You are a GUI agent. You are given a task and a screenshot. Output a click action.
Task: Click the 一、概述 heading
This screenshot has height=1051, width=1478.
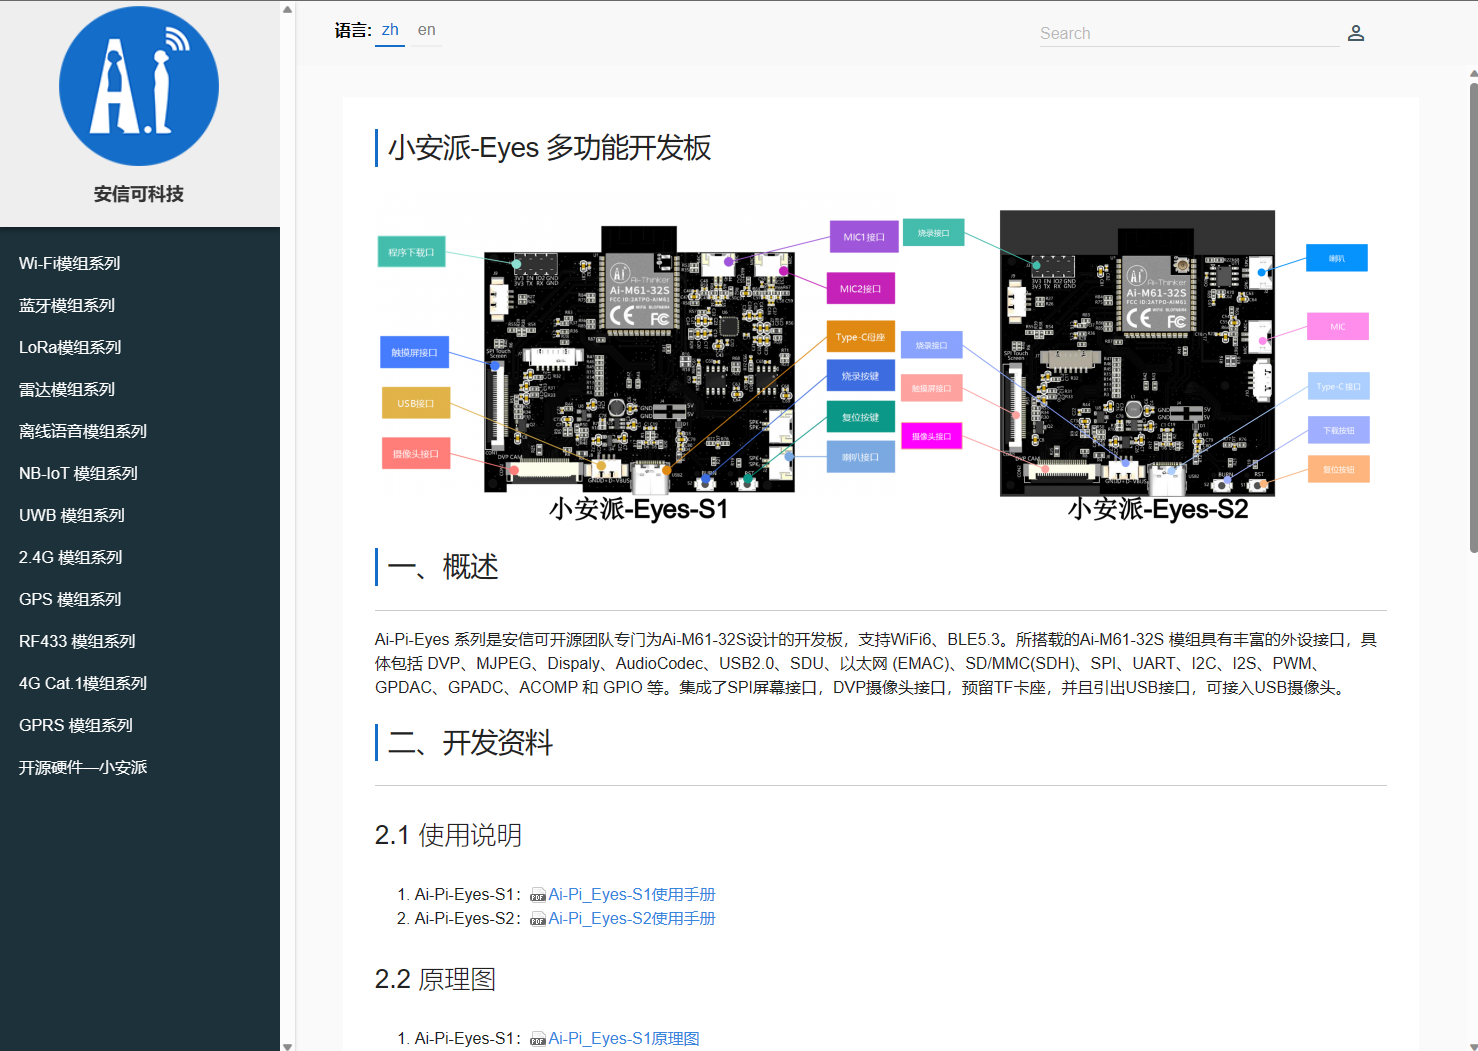coord(443,567)
